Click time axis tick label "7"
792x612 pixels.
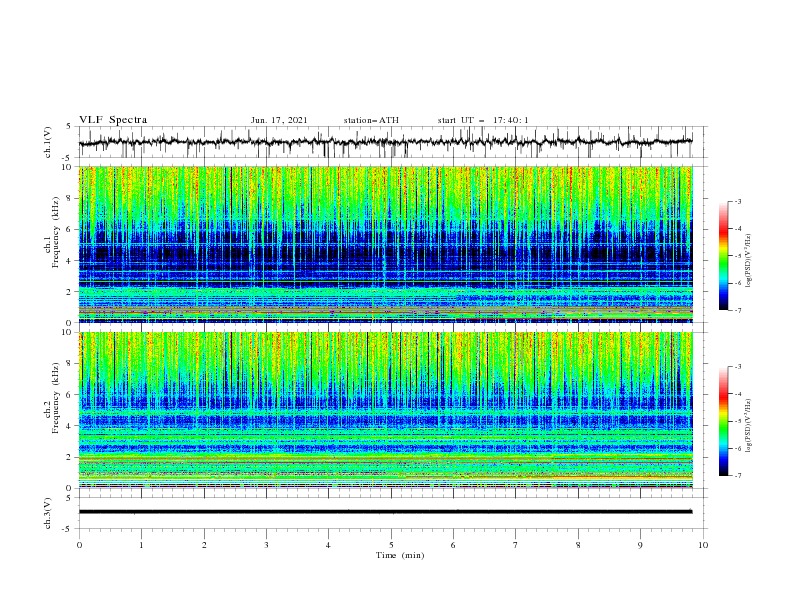(516, 545)
